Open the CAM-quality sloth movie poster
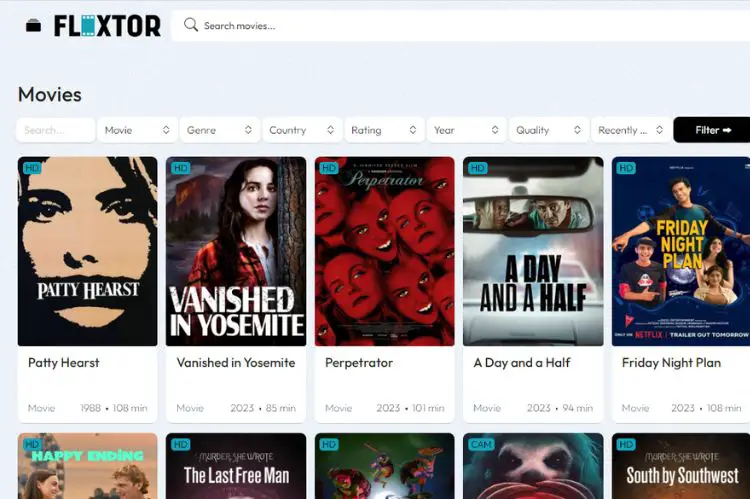Viewport: 750px width, 499px height. [x=533, y=466]
